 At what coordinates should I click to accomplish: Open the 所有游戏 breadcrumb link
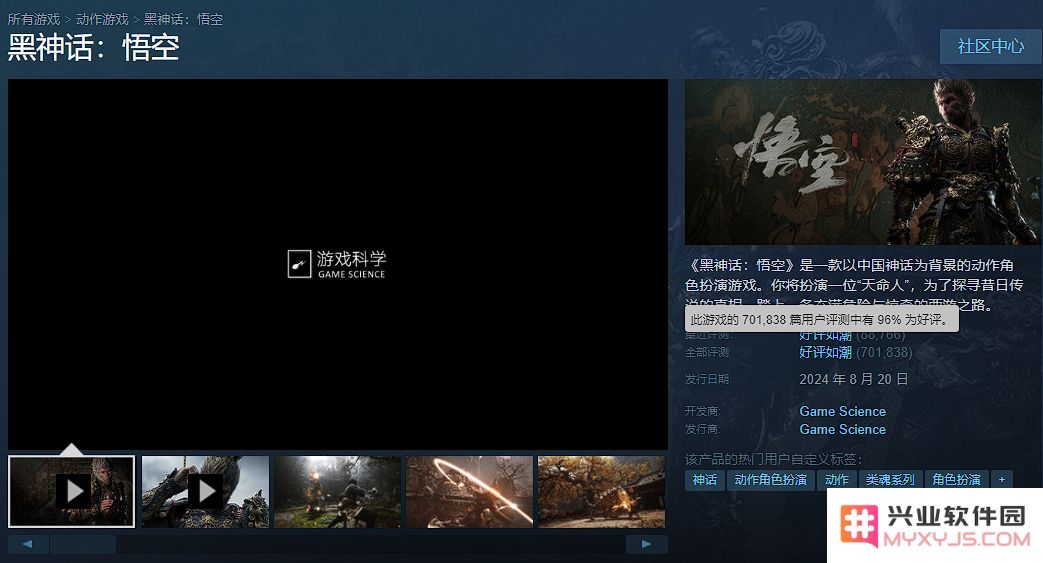point(34,19)
